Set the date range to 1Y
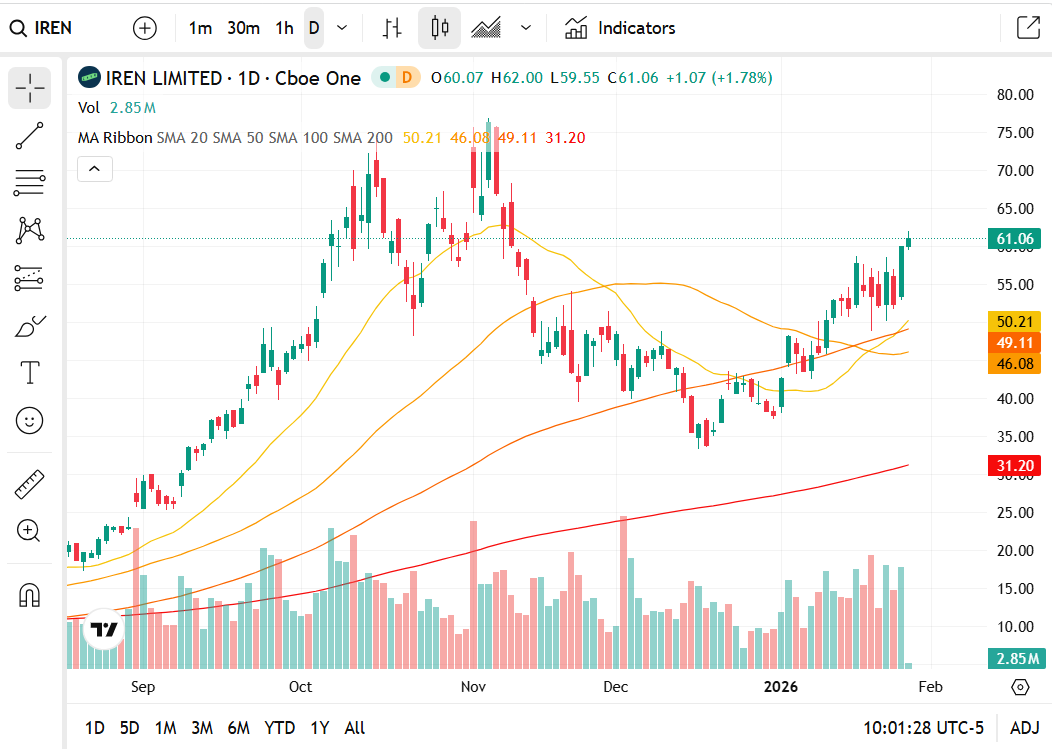 [320, 728]
